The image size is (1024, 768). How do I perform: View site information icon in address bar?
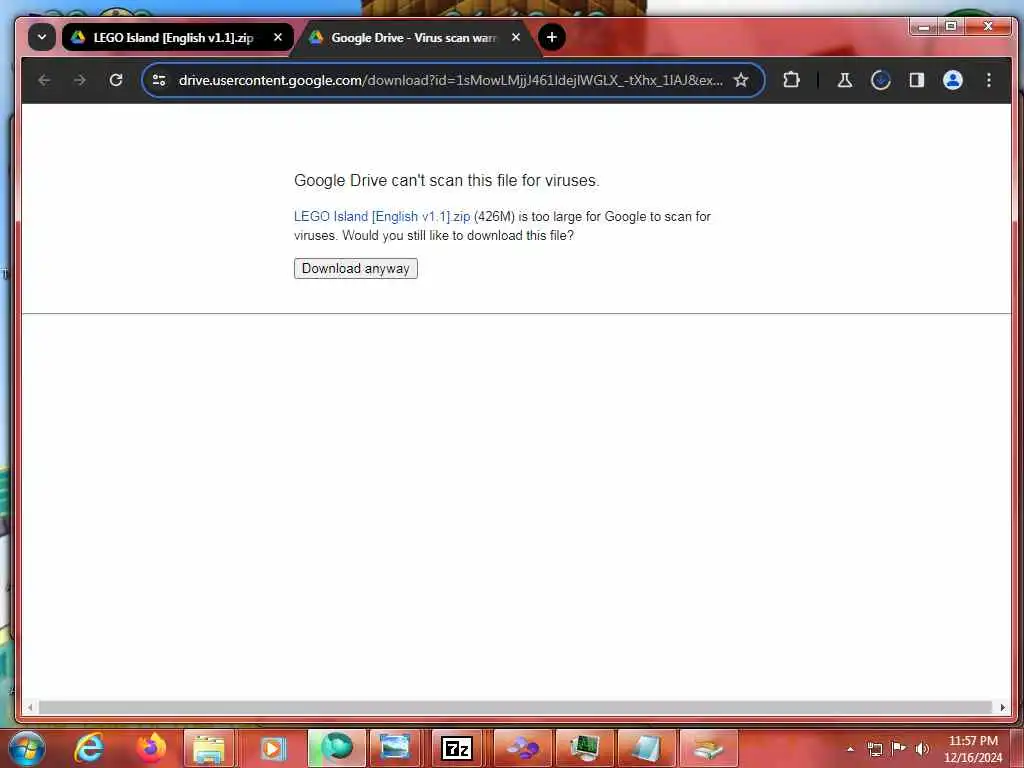pos(159,80)
